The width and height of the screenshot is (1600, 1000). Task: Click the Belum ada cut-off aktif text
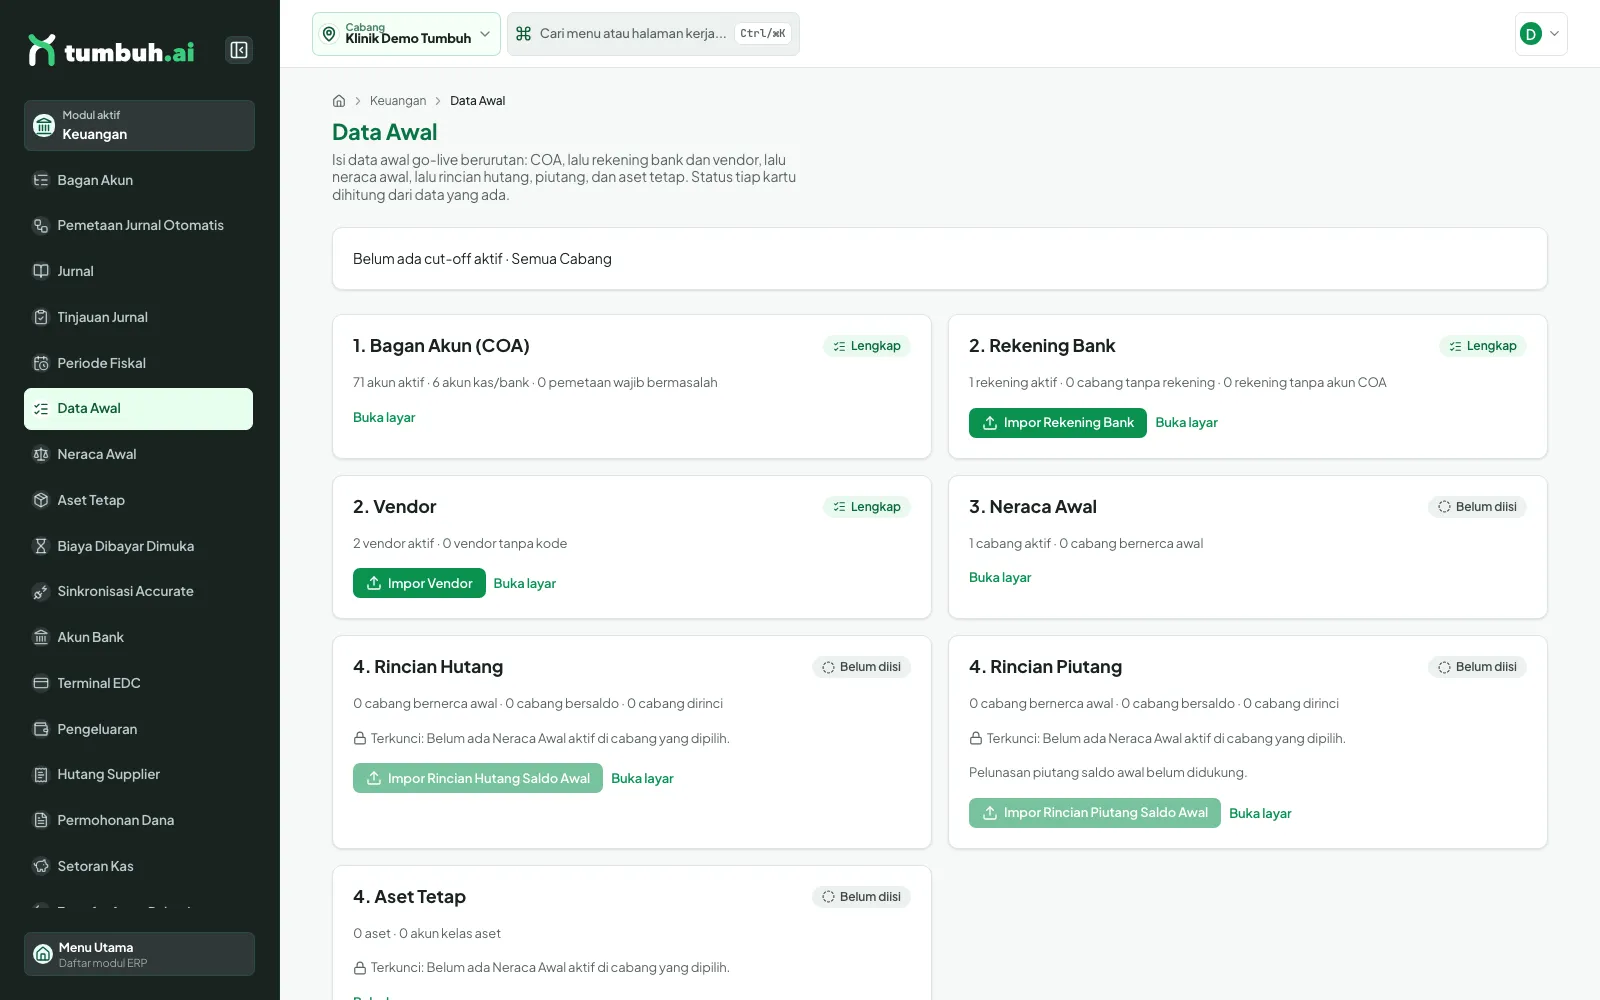tap(428, 259)
